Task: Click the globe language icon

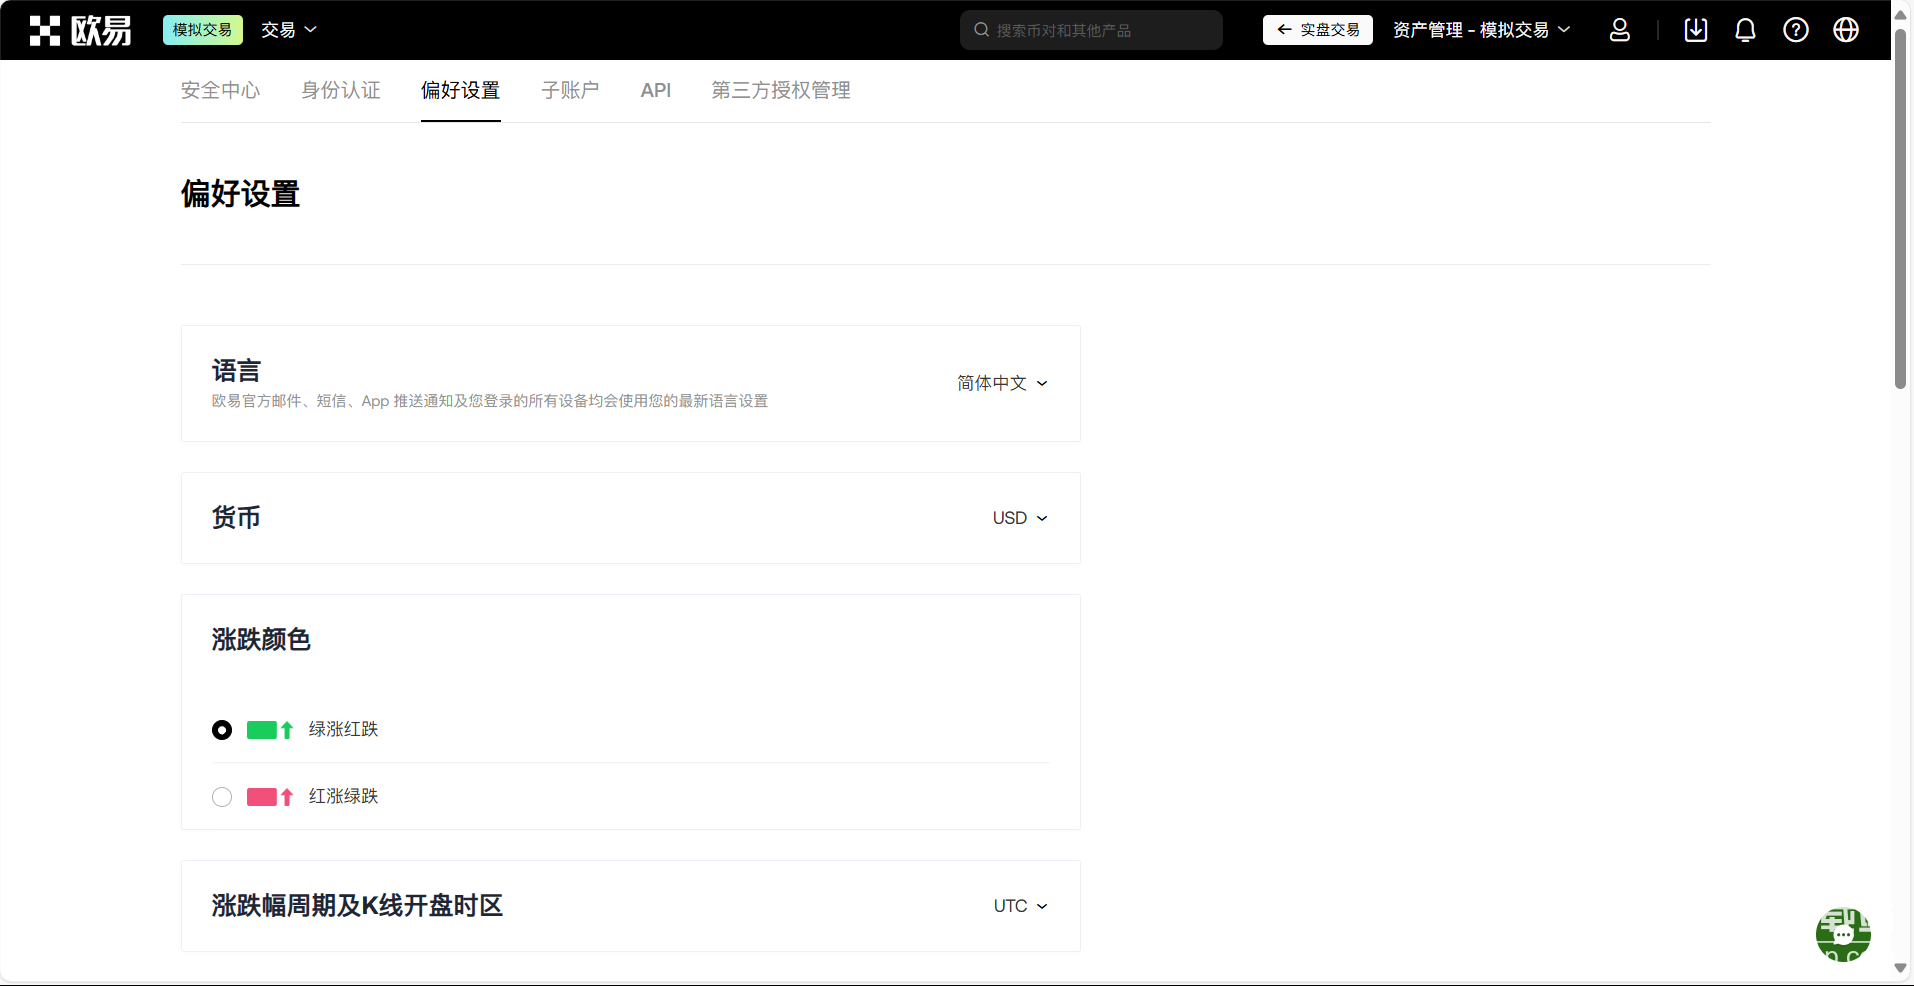Action: click(1845, 30)
